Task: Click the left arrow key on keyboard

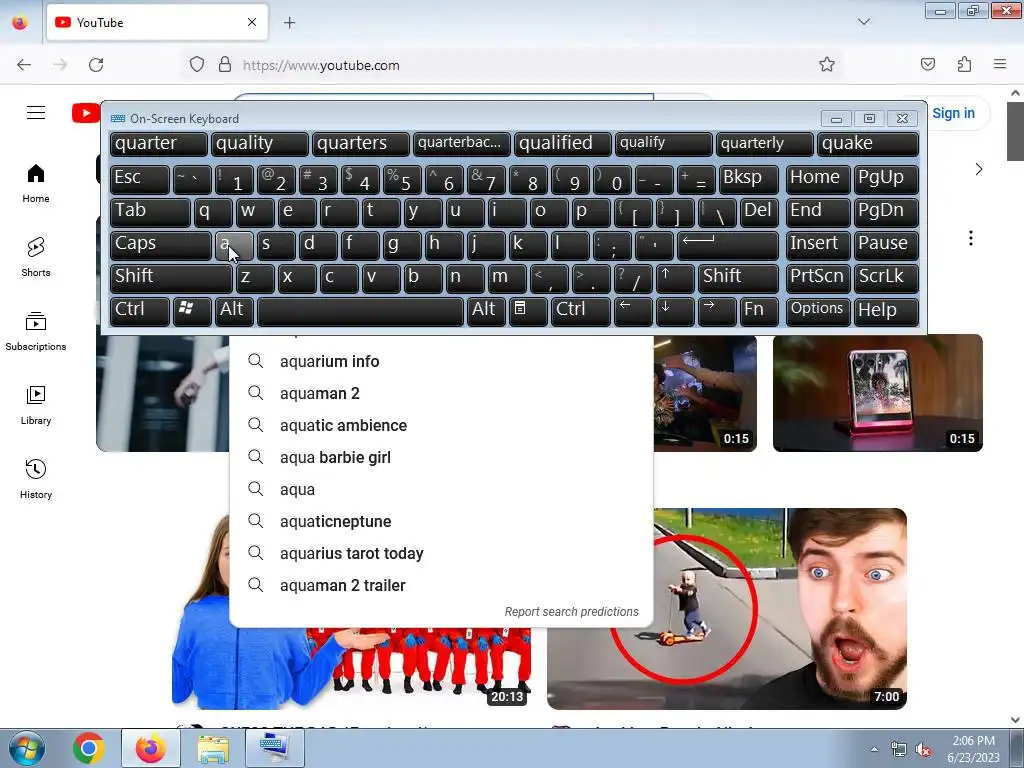Action: click(x=632, y=310)
